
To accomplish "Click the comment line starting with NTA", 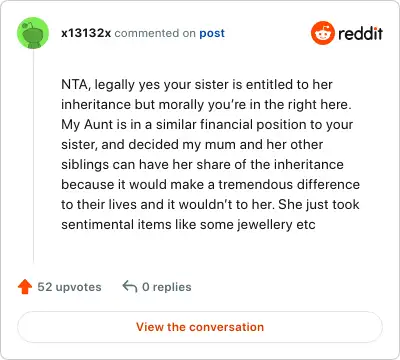I will [x=197, y=85].
